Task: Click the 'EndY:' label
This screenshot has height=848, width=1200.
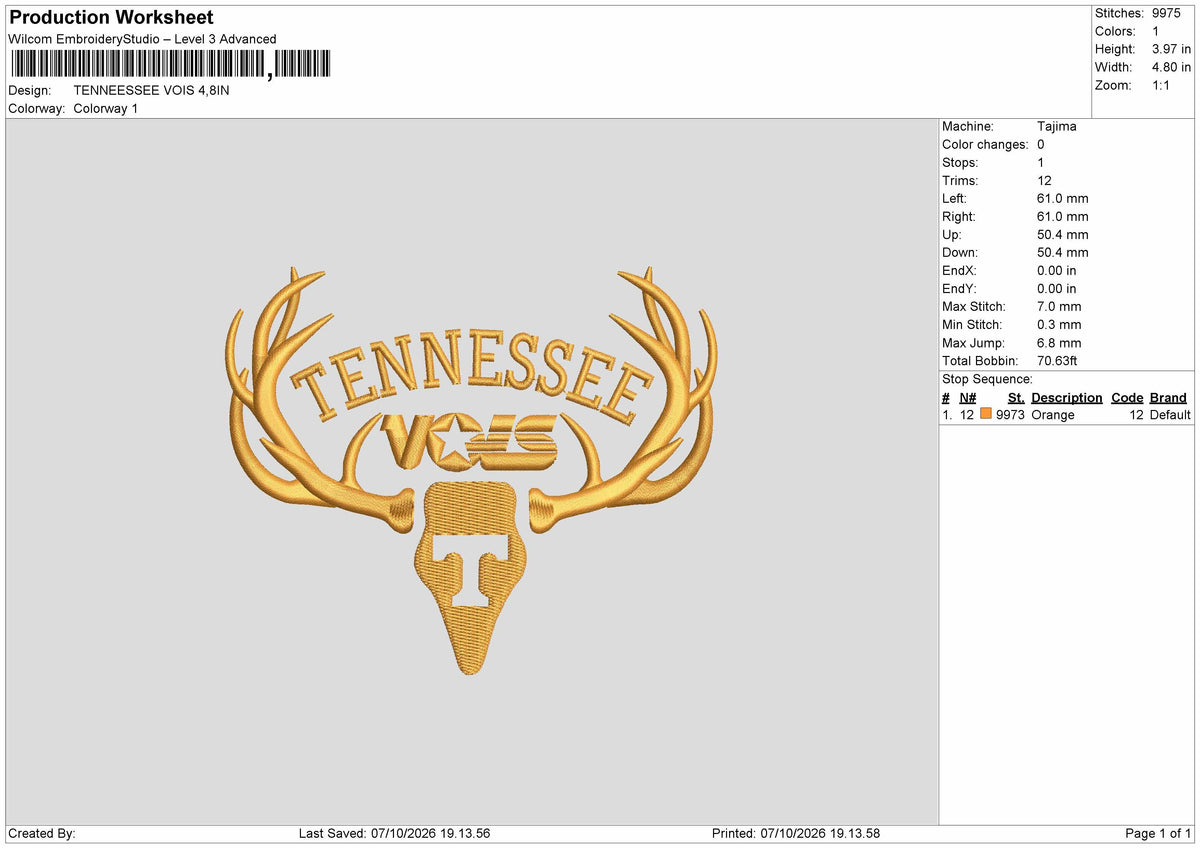Action: (959, 289)
